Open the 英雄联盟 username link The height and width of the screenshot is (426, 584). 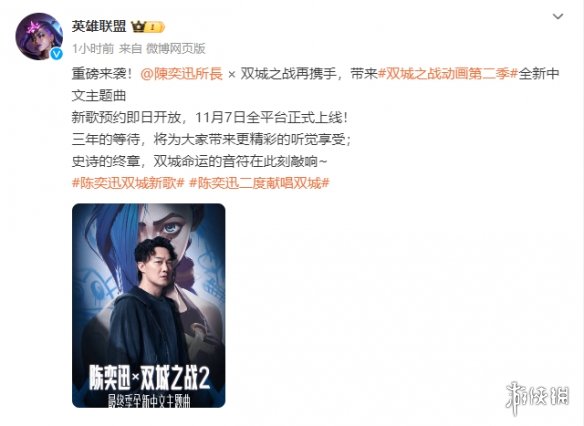point(99,26)
